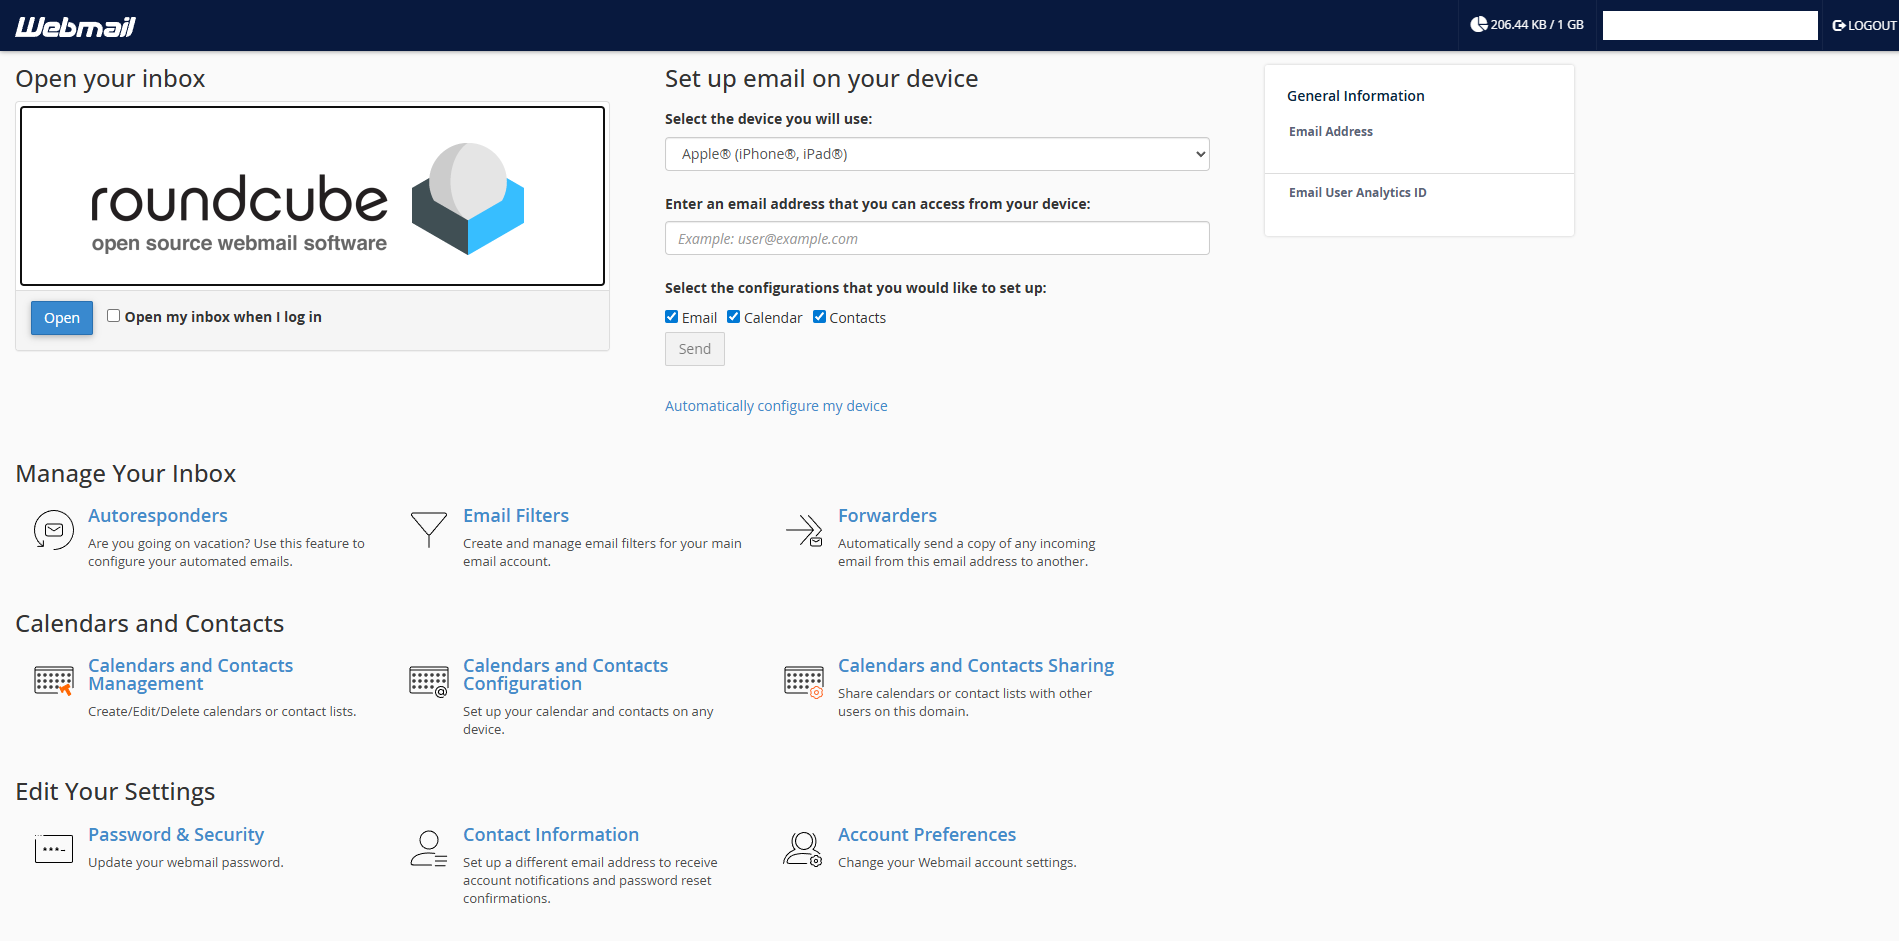
Task: Open the Contact Information link
Action: (x=551, y=835)
